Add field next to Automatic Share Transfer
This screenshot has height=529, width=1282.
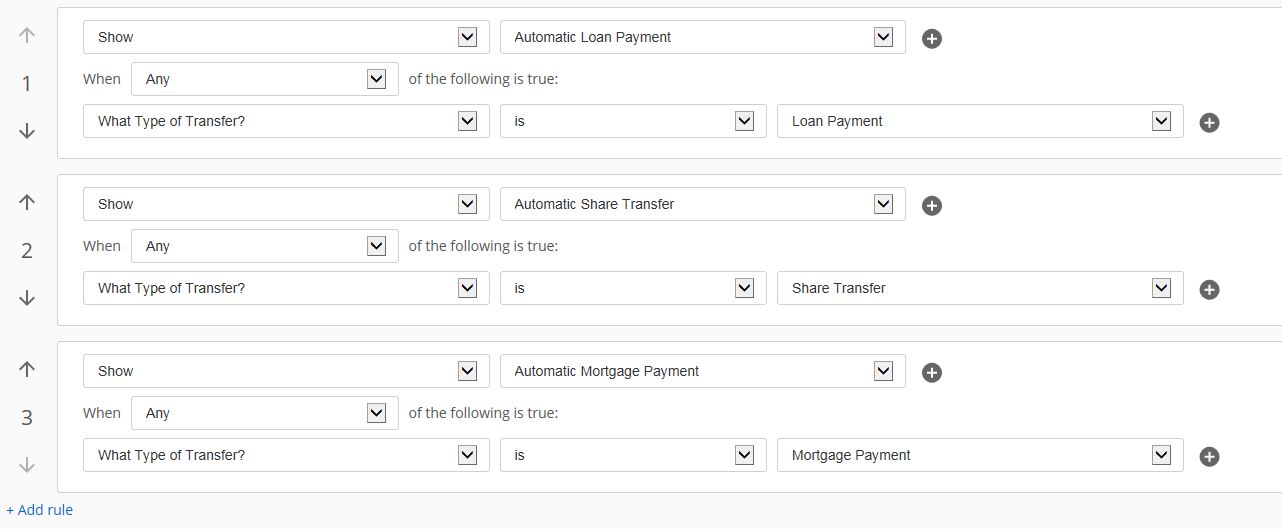coord(931,206)
